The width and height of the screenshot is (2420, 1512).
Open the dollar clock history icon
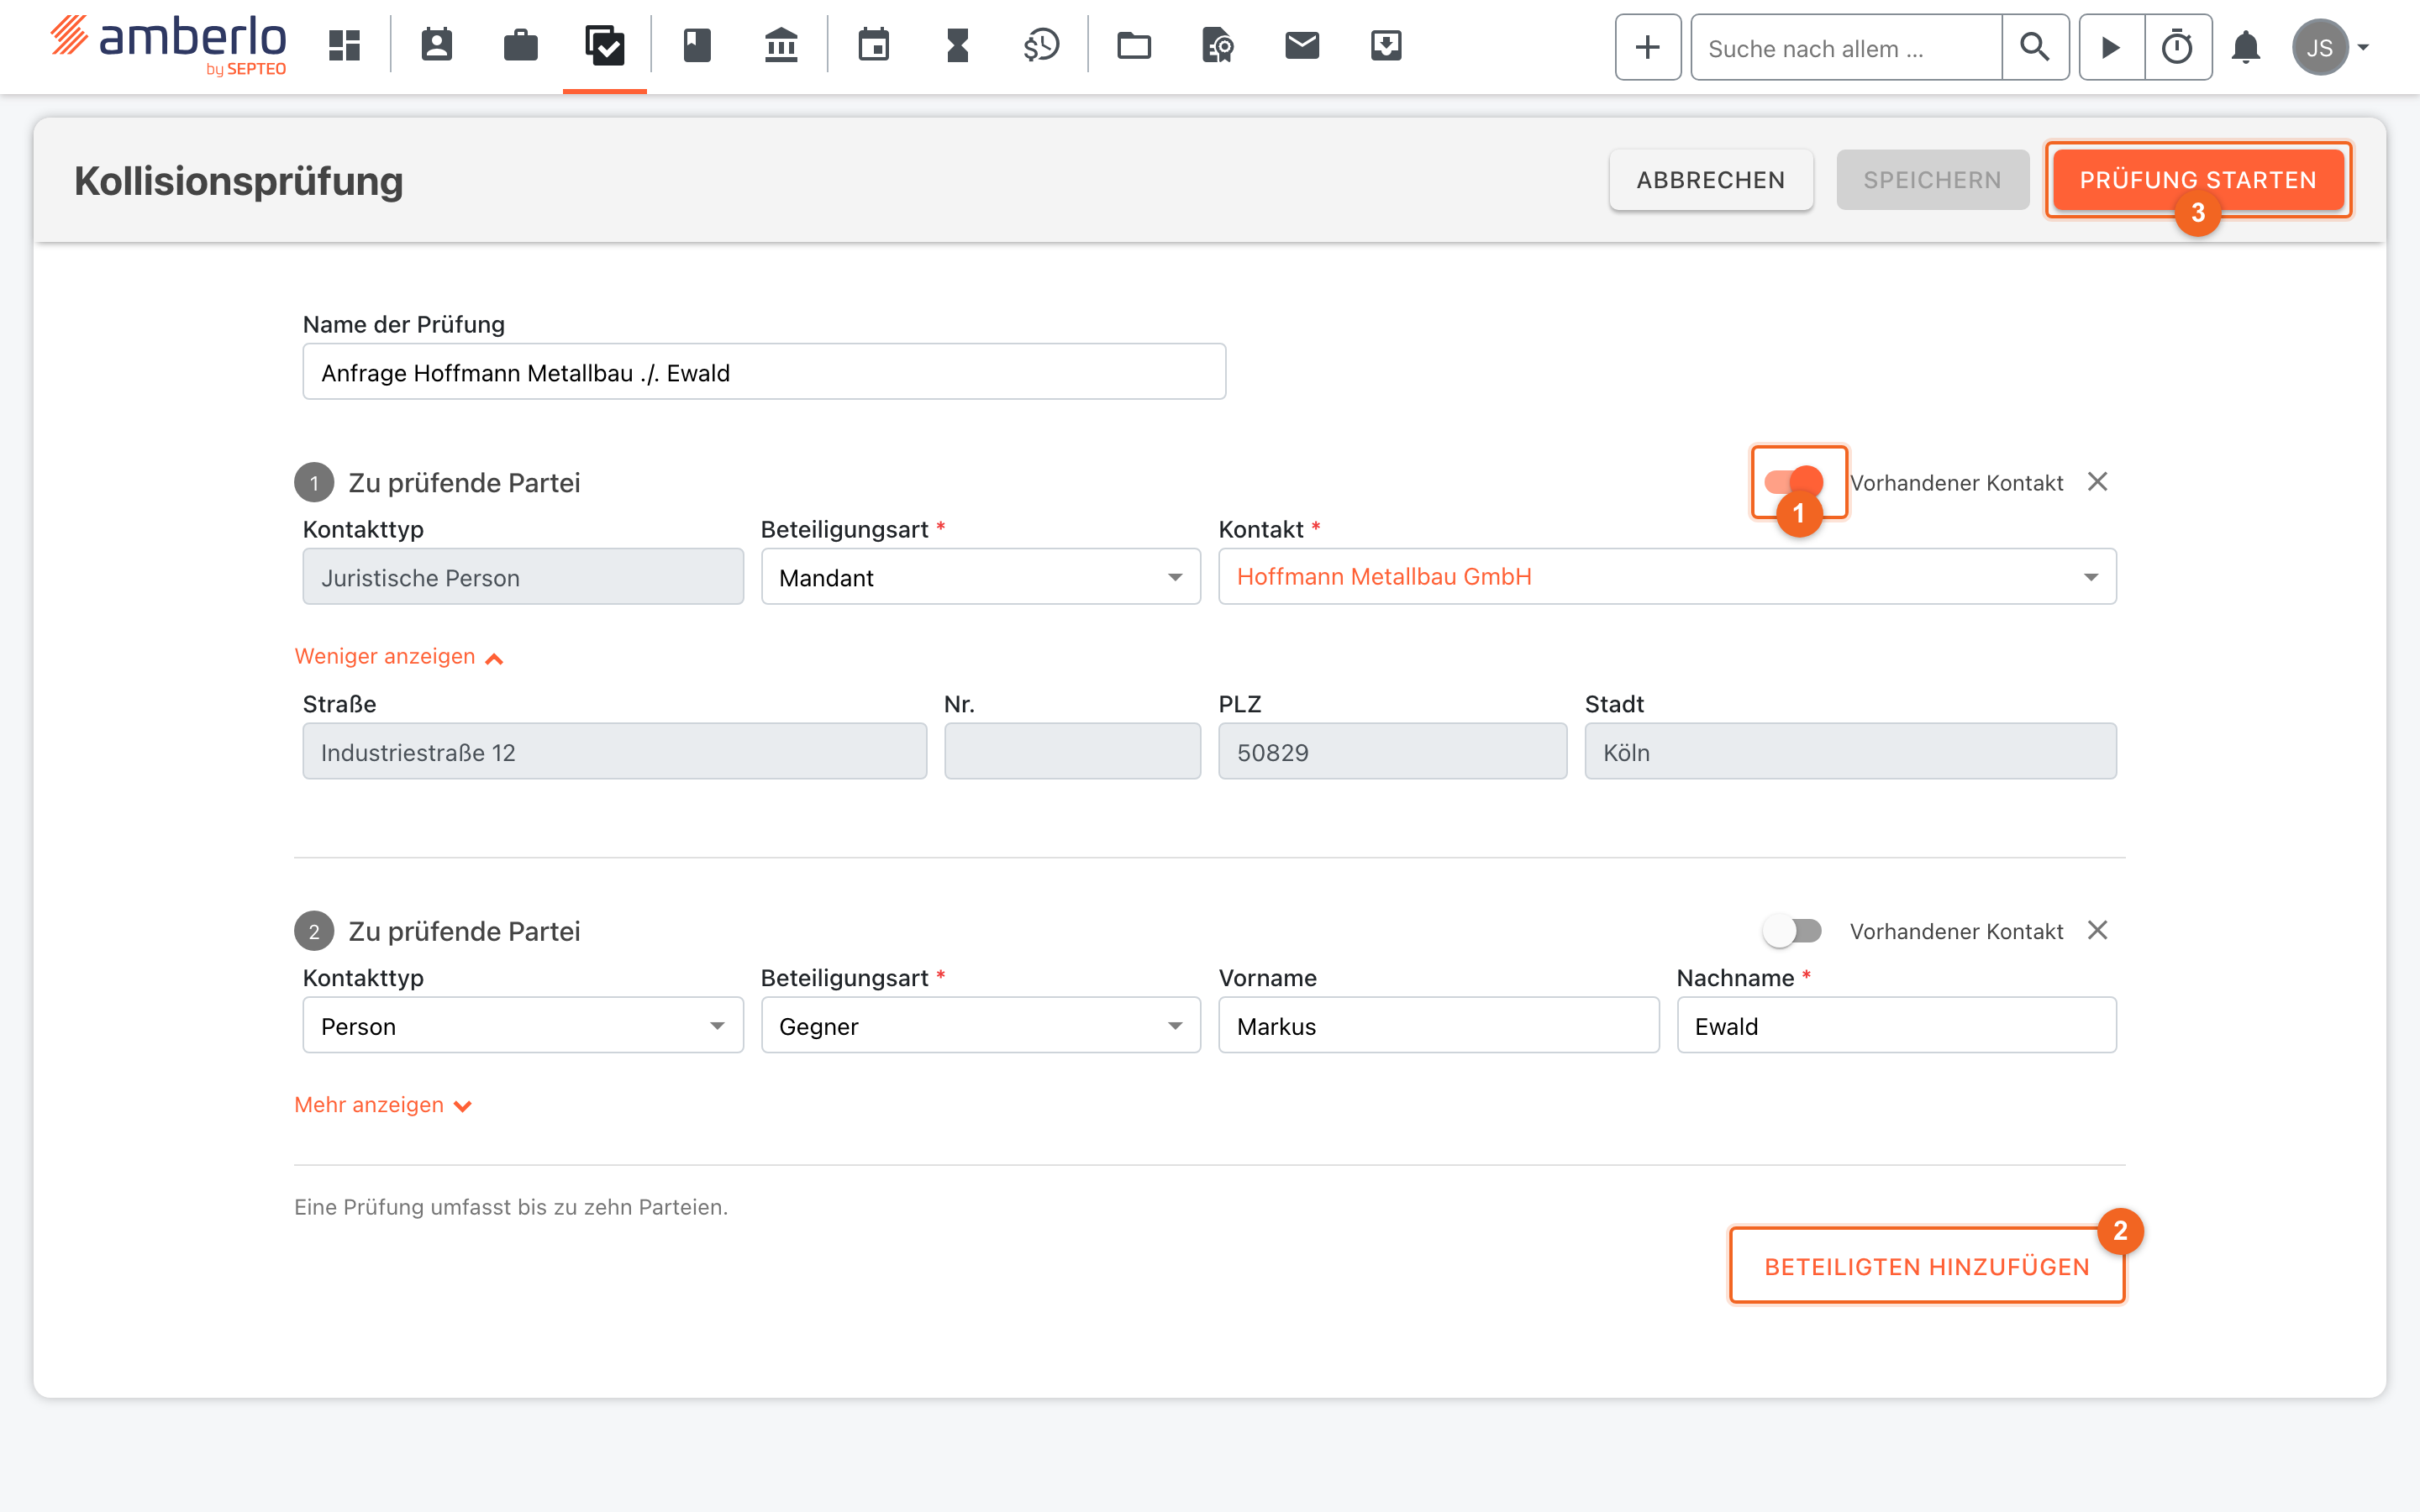[1042, 46]
